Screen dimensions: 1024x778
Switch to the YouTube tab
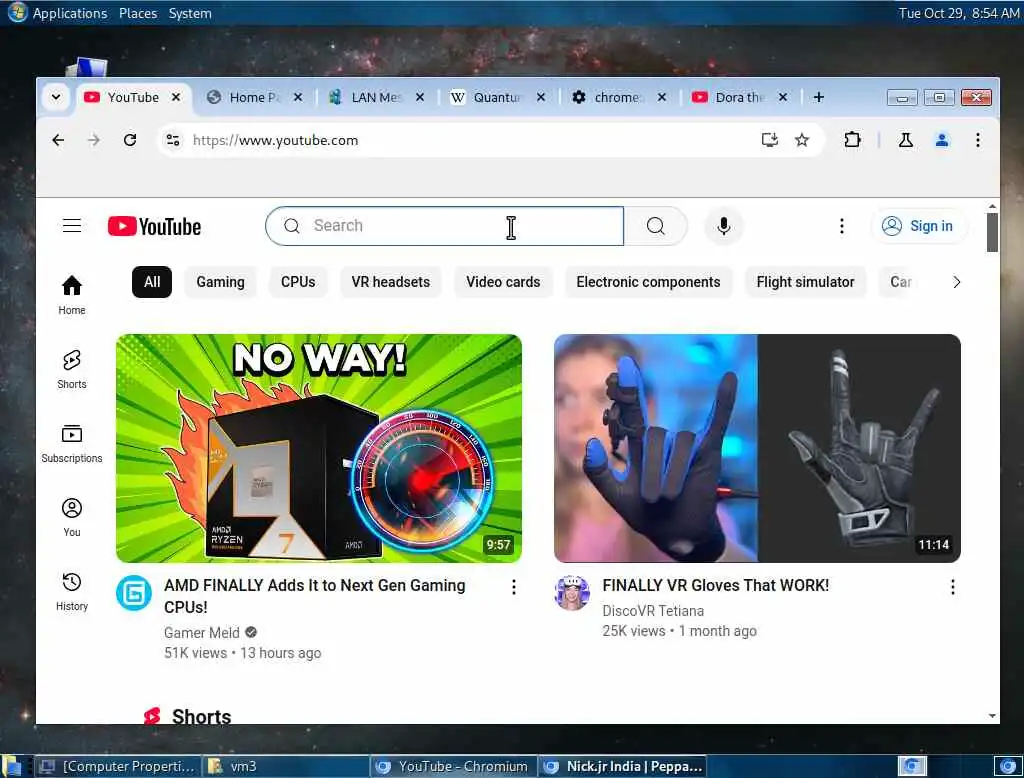coord(133,97)
